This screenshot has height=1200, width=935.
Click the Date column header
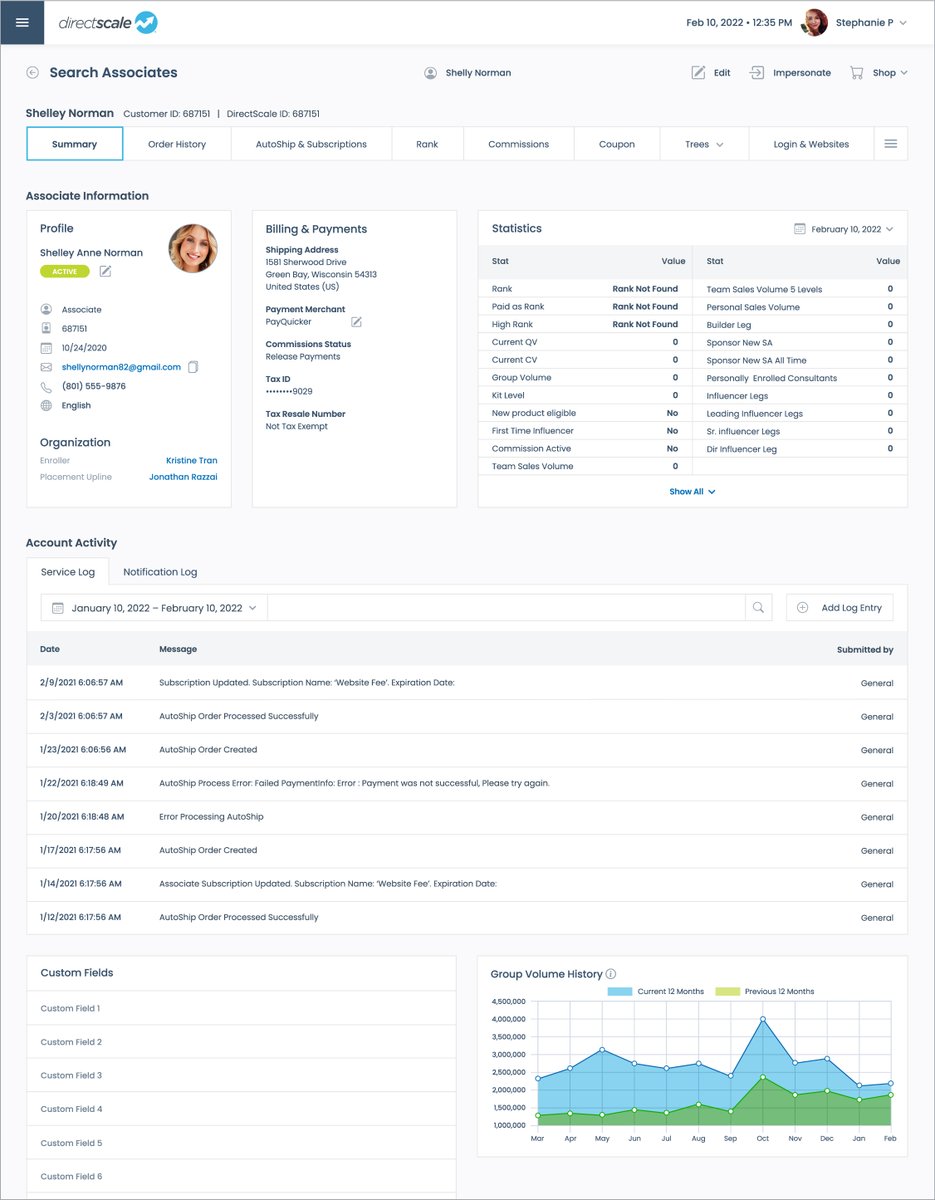pos(50,649)
